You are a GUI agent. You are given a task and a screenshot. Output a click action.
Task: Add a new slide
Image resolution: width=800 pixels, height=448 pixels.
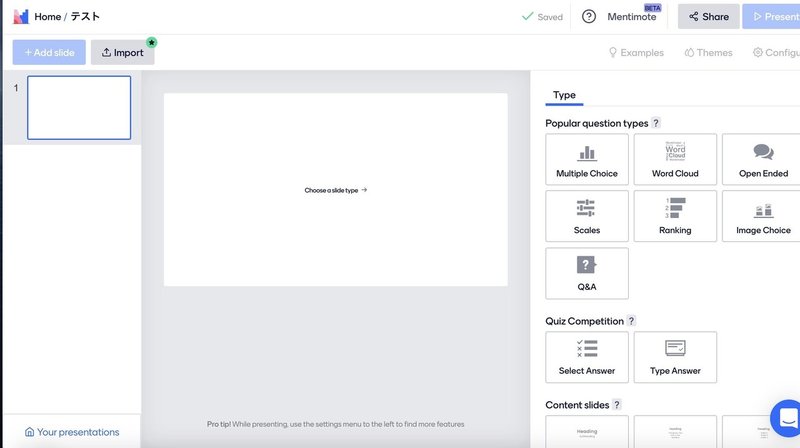[49, 53]
